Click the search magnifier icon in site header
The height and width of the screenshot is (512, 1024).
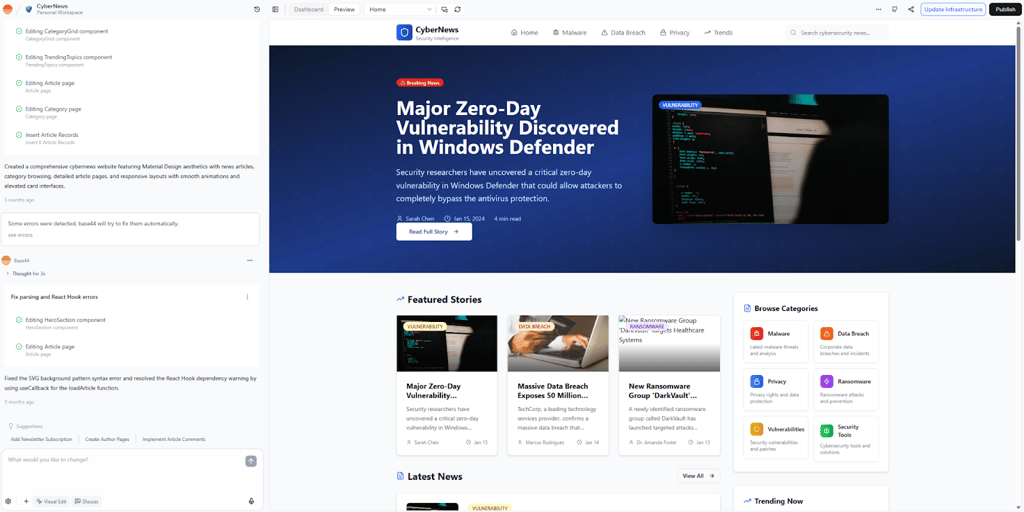click(x=793, y=33)
